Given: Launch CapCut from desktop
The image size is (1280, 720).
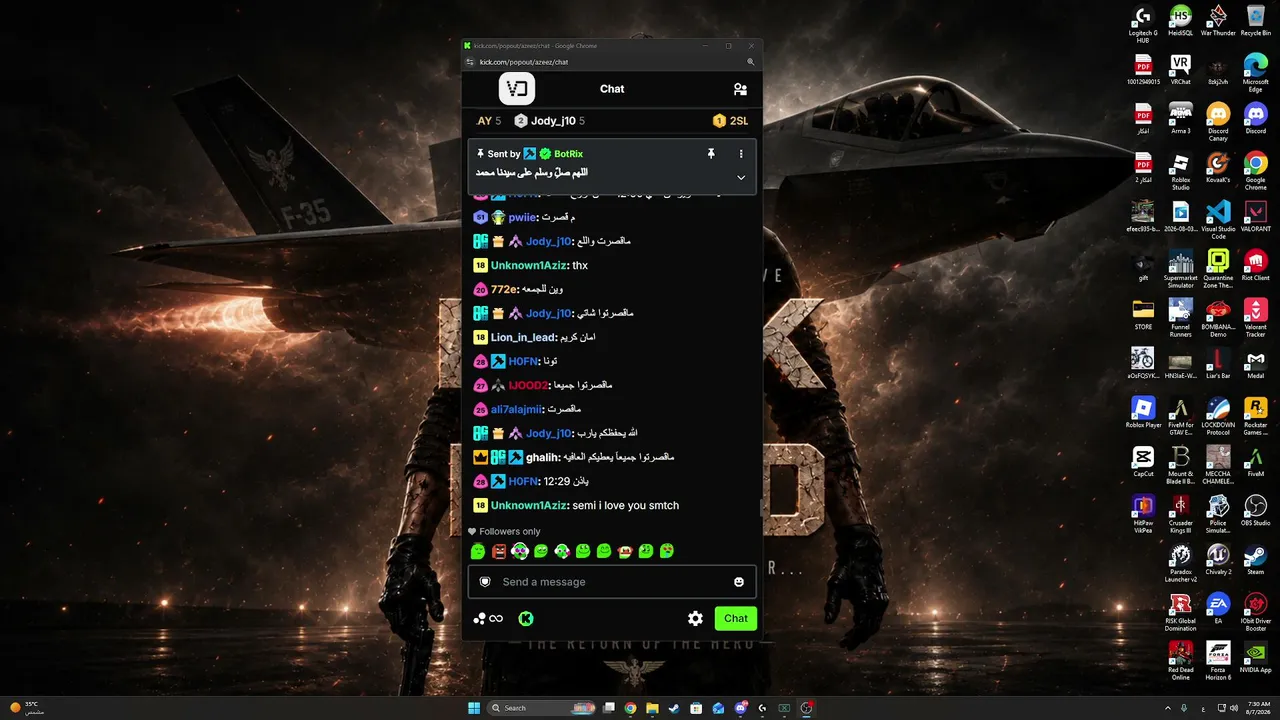Looking at the screenshot, I should (1143, 462).
